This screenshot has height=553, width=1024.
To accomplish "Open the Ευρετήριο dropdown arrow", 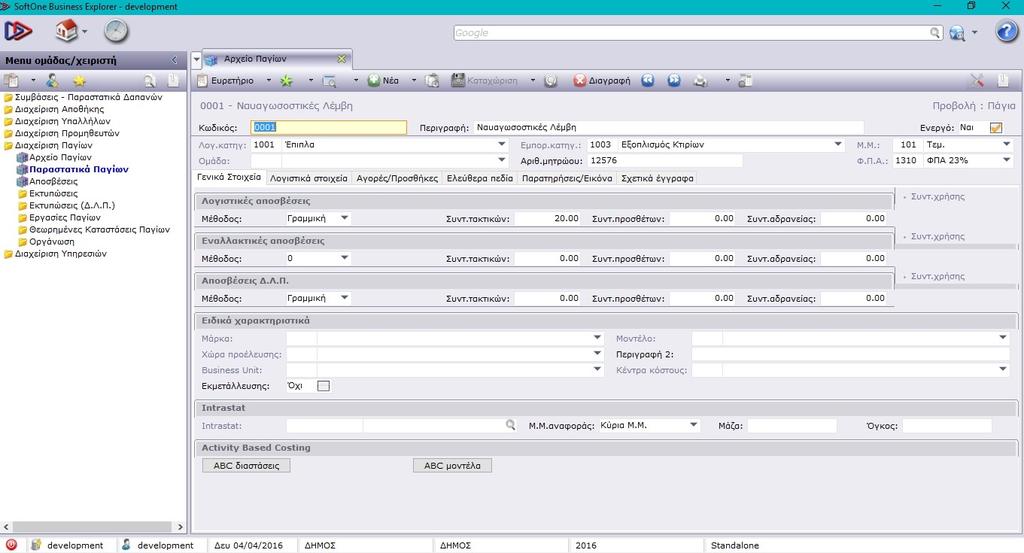I will click(268, 81).
